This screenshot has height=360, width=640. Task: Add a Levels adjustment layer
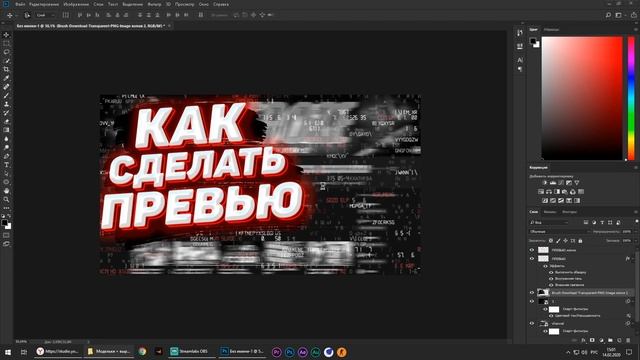tap(553, 183)
